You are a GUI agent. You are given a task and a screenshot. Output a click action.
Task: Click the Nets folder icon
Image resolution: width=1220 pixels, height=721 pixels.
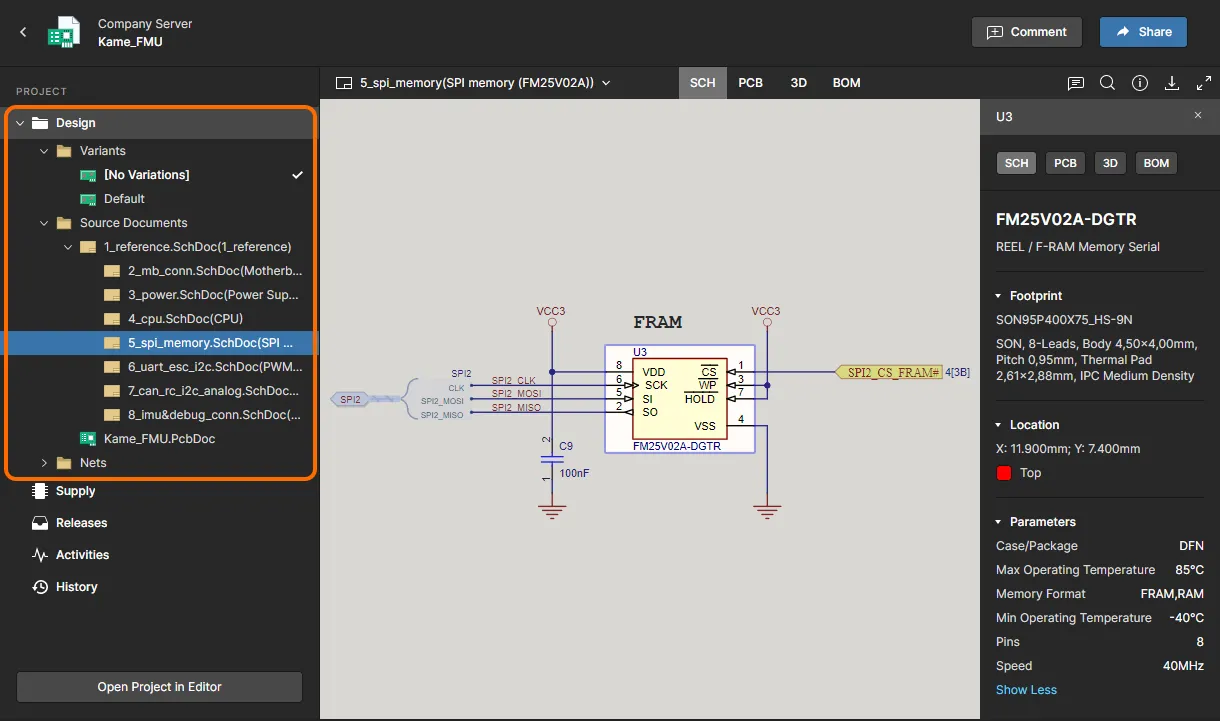point(64,463)
